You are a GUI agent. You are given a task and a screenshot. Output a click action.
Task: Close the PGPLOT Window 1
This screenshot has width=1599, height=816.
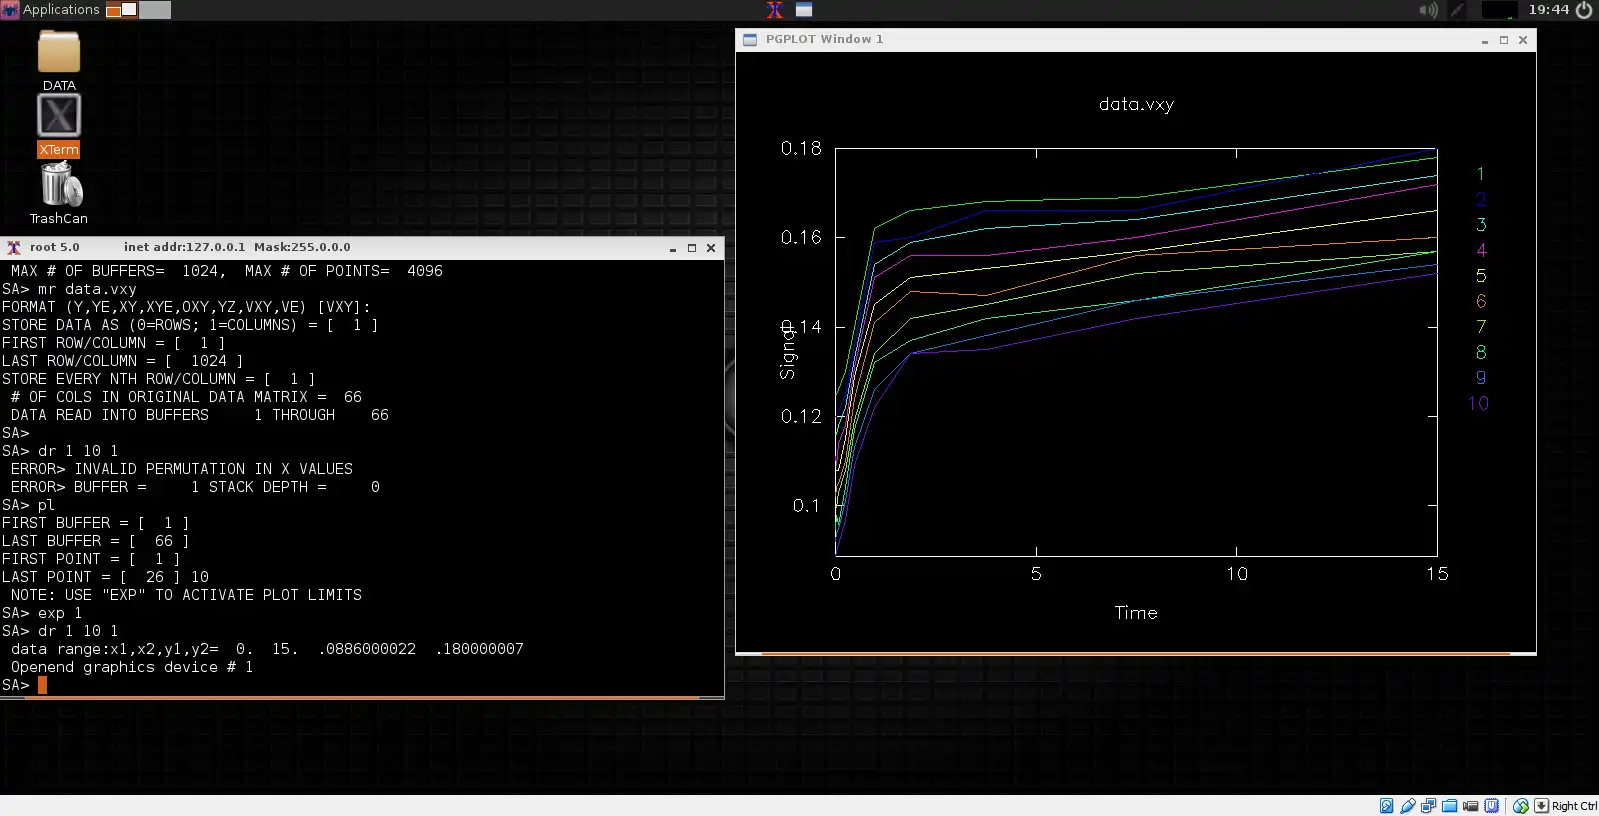(x=1523, y=40)
